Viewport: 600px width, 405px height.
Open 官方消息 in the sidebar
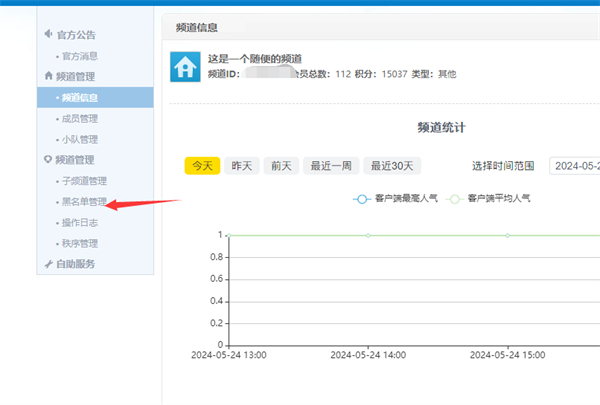[x=80, y=56]
